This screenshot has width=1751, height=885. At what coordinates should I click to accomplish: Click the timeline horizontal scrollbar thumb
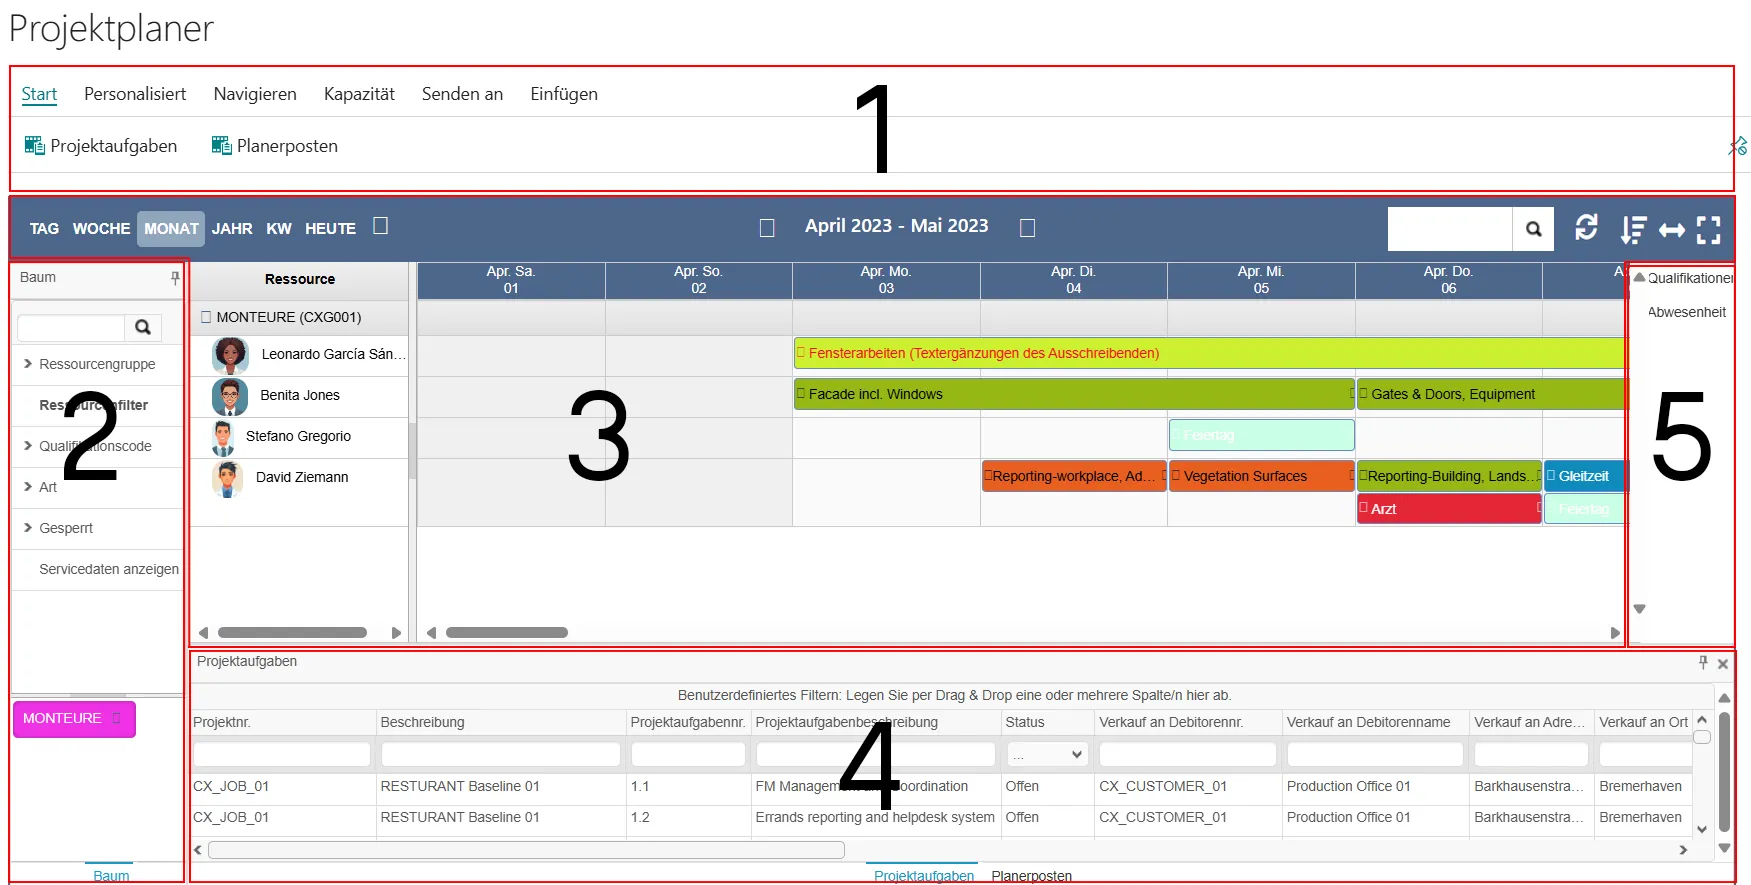[507, 632]
